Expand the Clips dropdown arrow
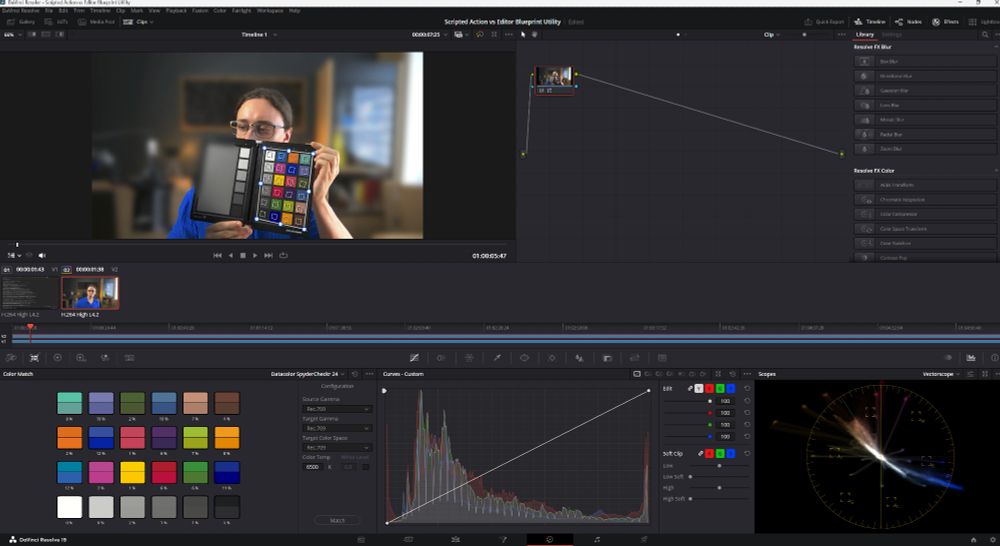 click(x=151, y=22)
